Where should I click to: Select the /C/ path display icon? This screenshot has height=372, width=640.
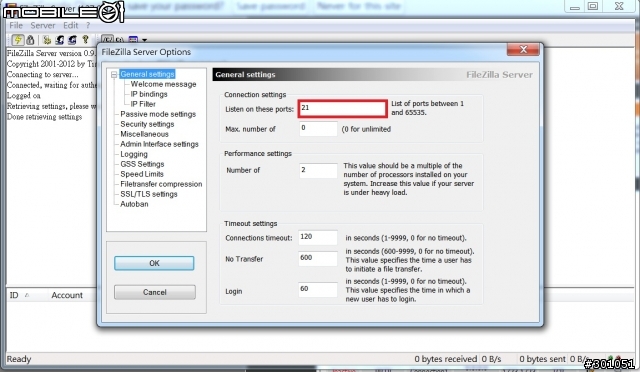point(107,40)
